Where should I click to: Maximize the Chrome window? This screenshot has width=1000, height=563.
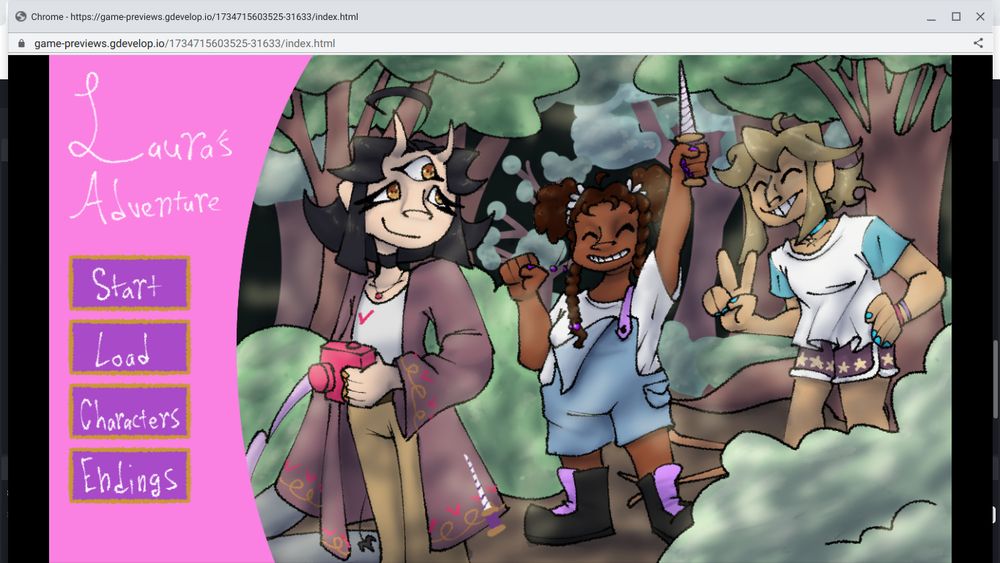click(x=956, y=17)
